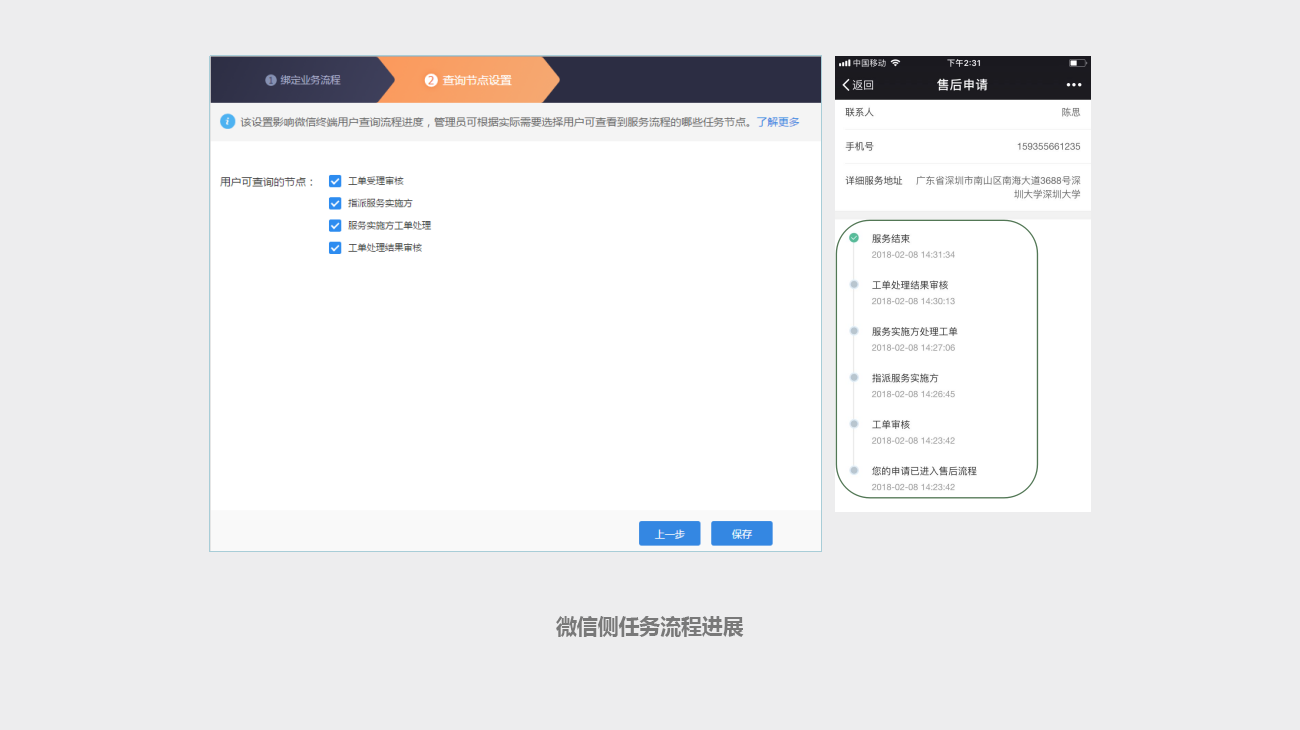Click the 保存 button
Image resolution: width=1300 pixels, height=730 pixels.
tap(742, 534)
